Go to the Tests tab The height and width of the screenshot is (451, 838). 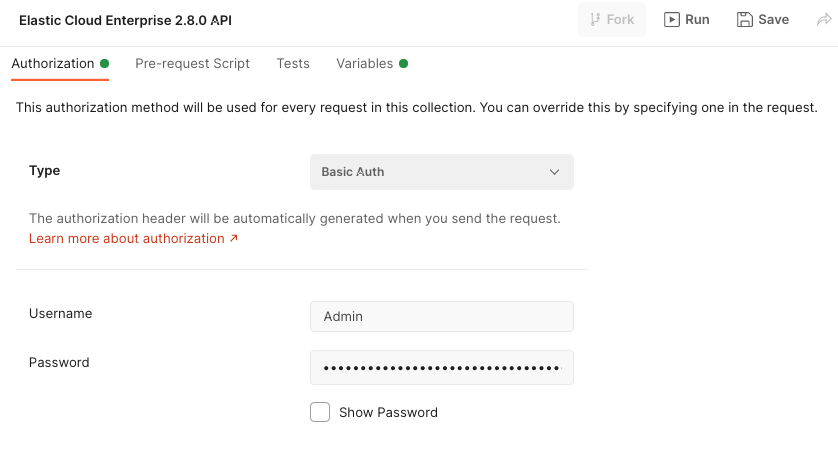[293, 63]
